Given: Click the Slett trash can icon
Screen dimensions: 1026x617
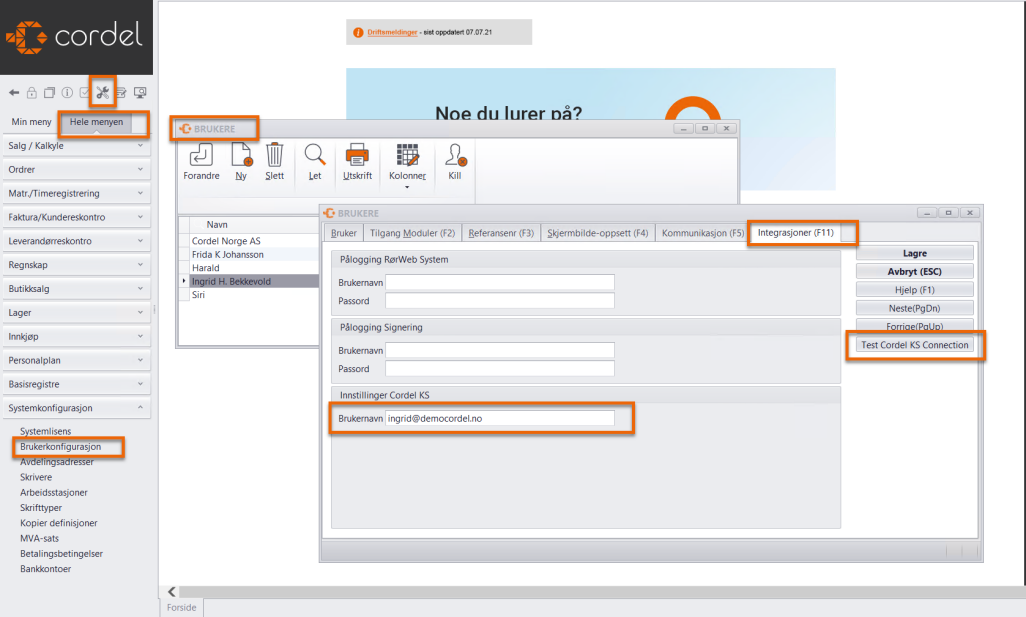Looking at the screenshot, I should coord(274,156).
